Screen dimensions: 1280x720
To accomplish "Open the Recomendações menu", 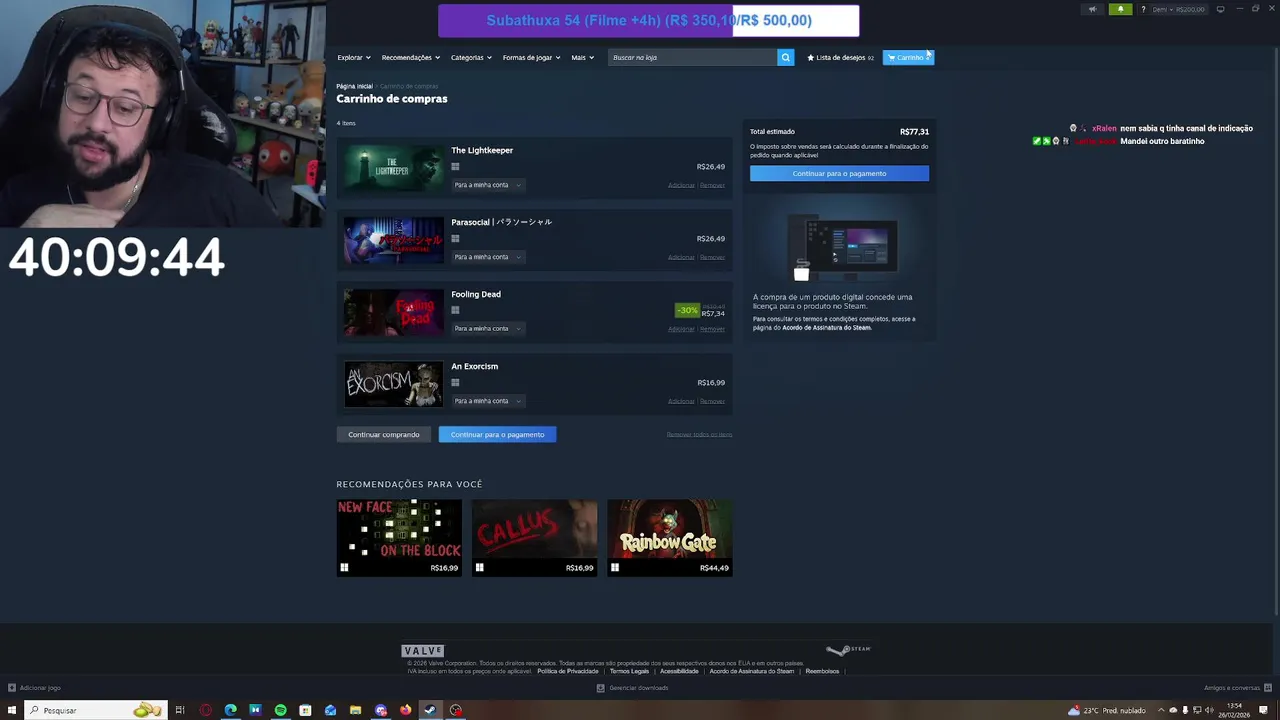I will coord(410,57).
